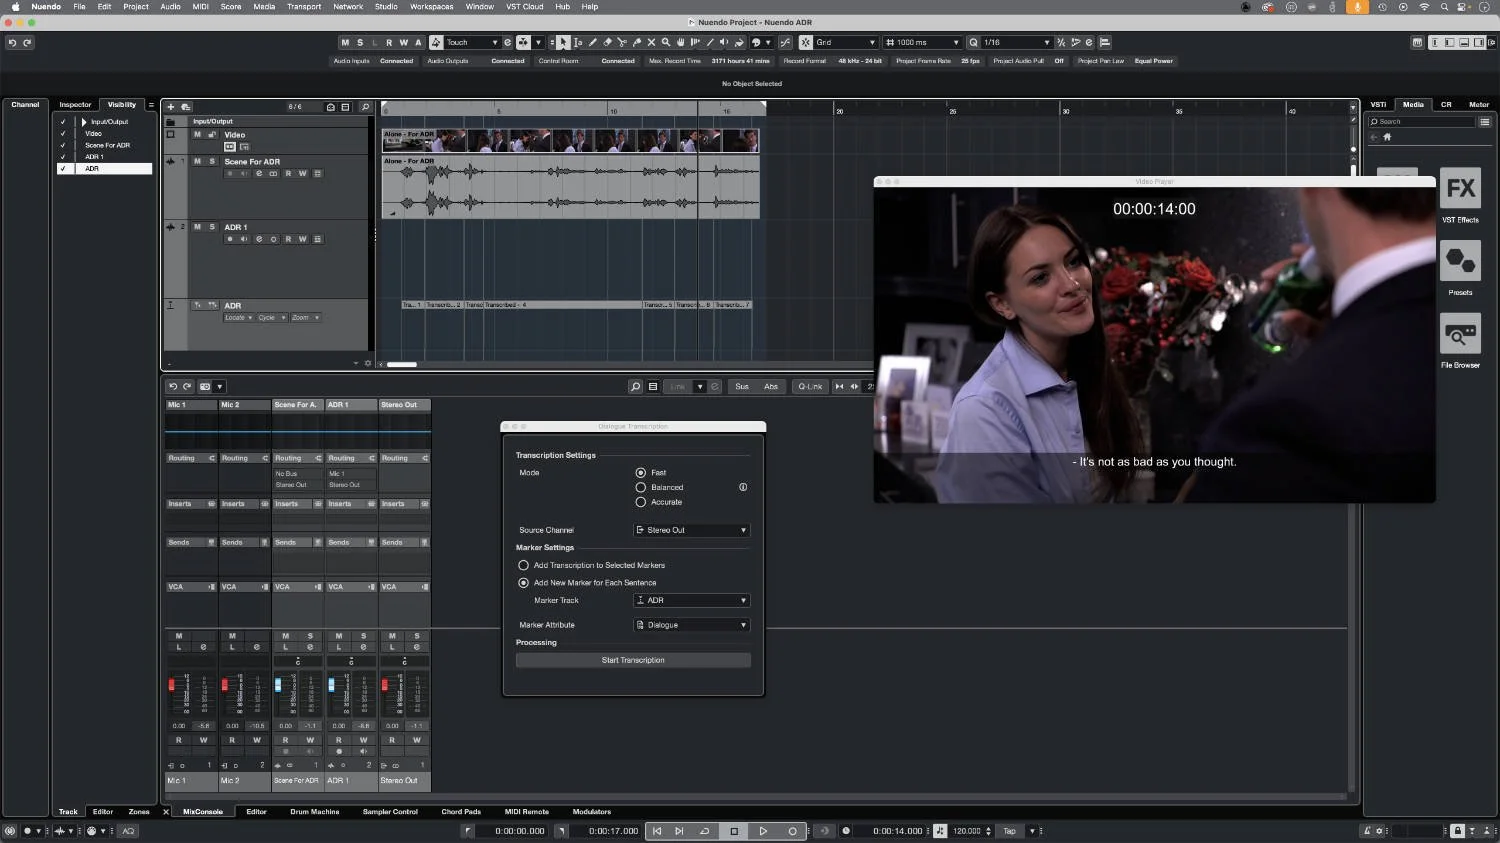This screenshot has width=1500, height=843.
Task: Open the Transport menu
Action: [304, 6]
